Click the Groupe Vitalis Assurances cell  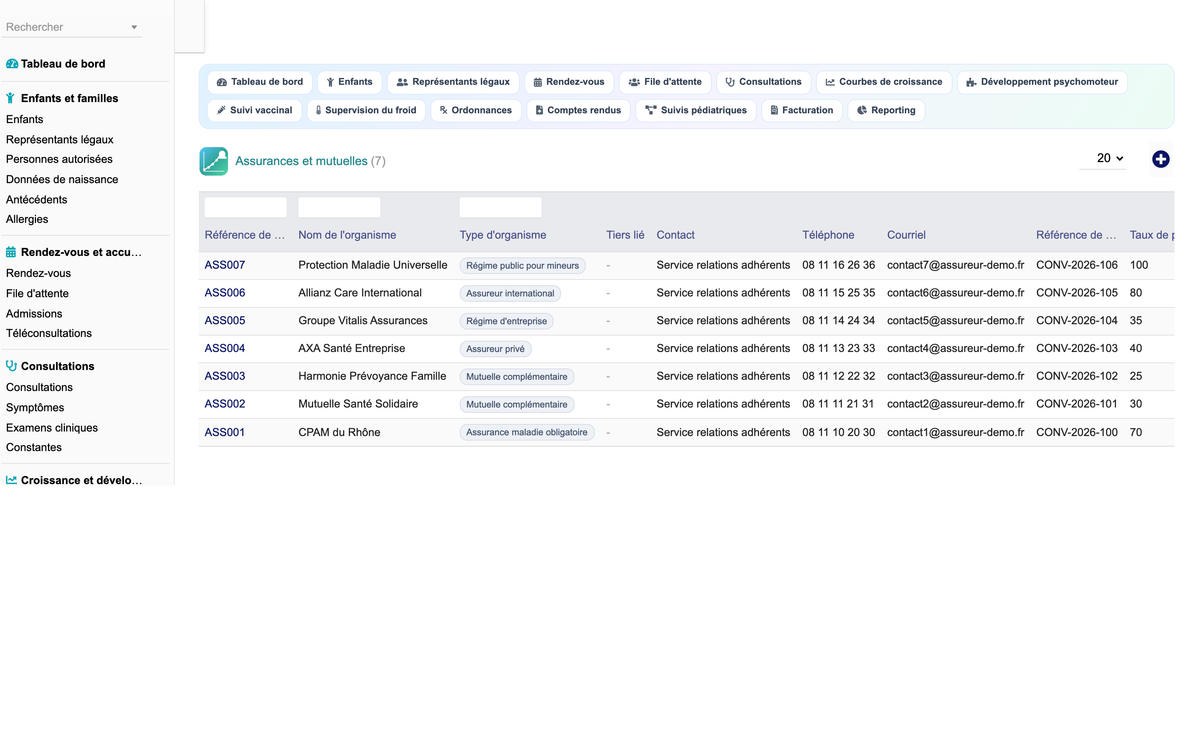point(363,321)
